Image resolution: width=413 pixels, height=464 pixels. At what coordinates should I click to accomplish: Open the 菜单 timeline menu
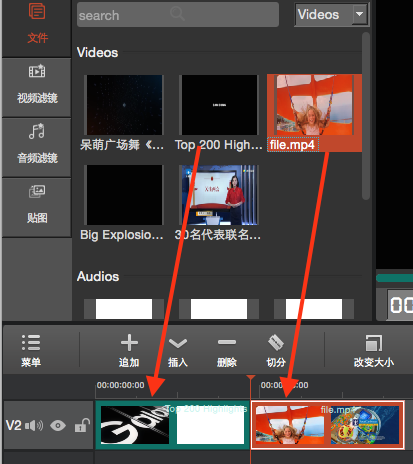[31, 350]
